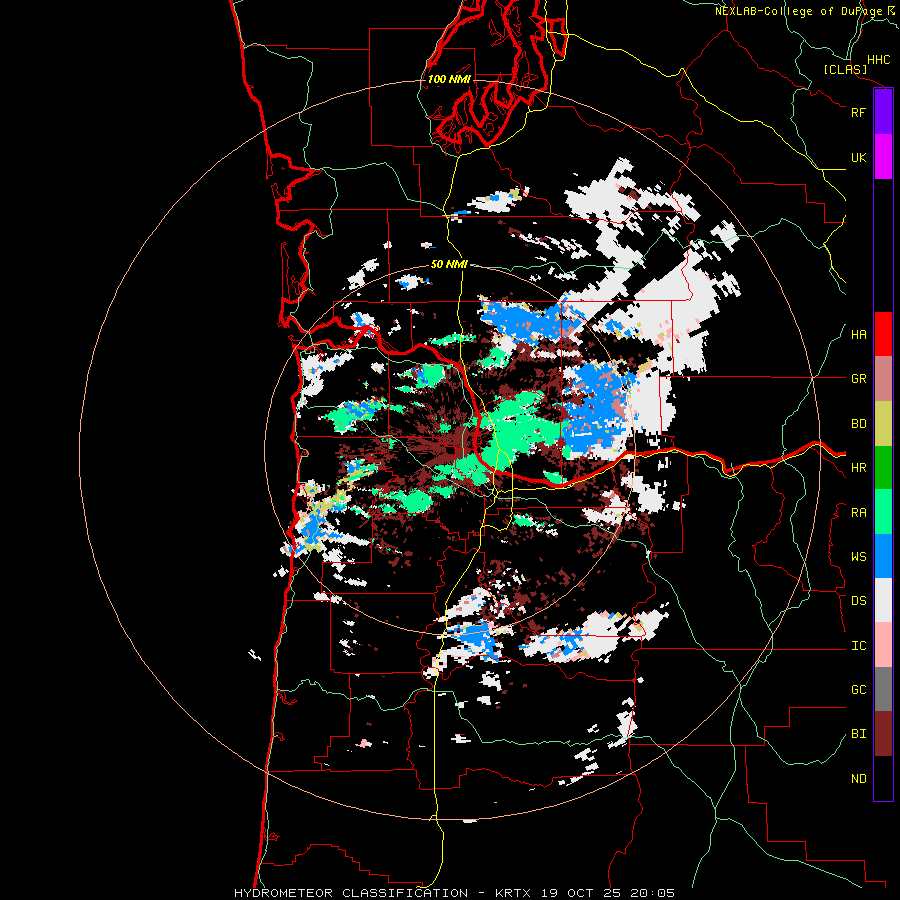Screen dimensions: 900x900
Task: Click the 20:05 timestamp
Action: point(652,893)
